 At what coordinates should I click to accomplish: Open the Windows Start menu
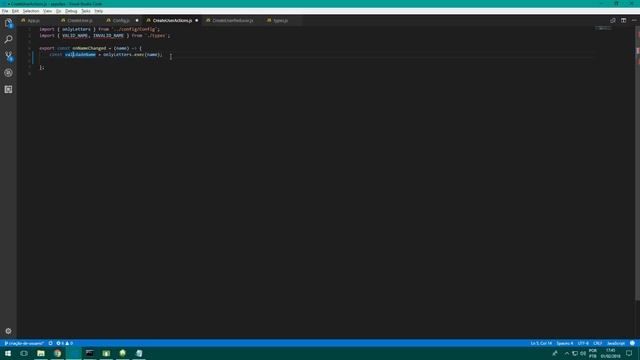(x=8, y=353)
